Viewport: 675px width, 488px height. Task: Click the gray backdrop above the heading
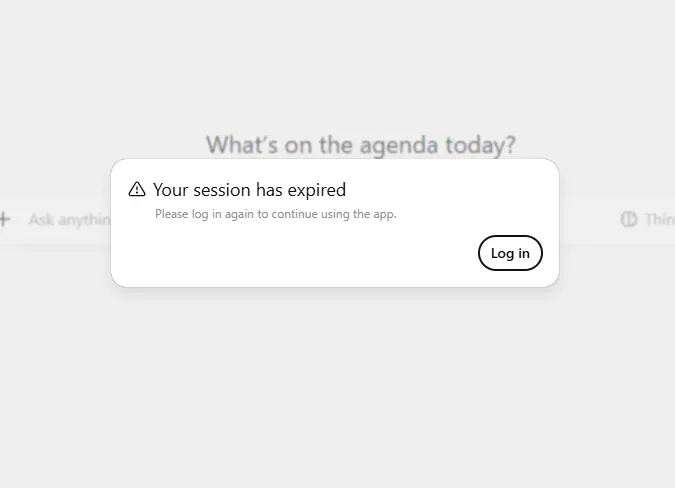coord(338,65)
